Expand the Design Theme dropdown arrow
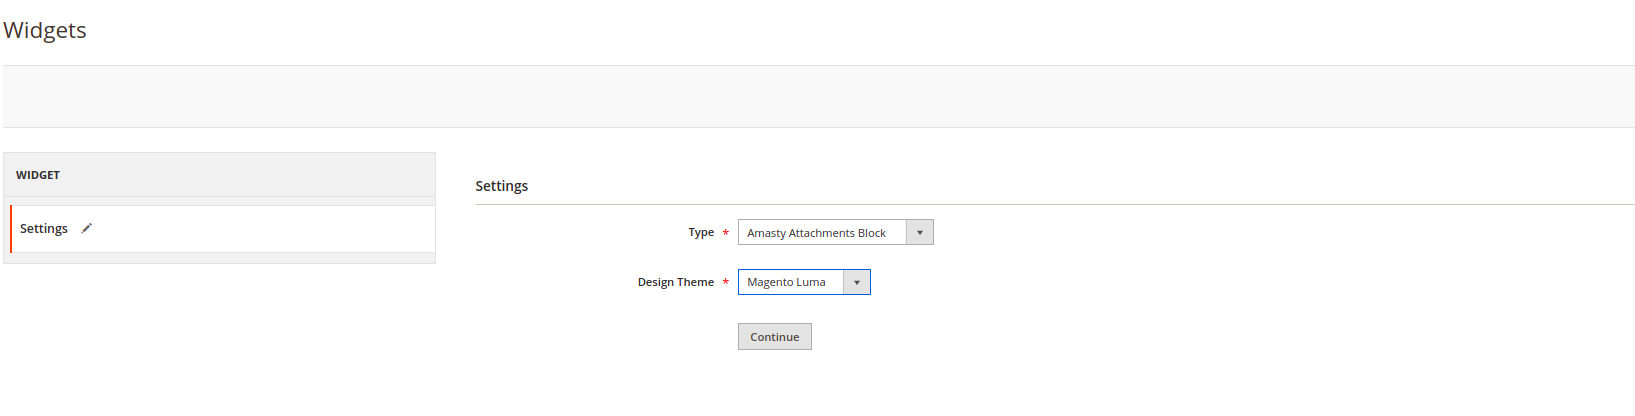 pyautogui.click(x=856, y=282)
